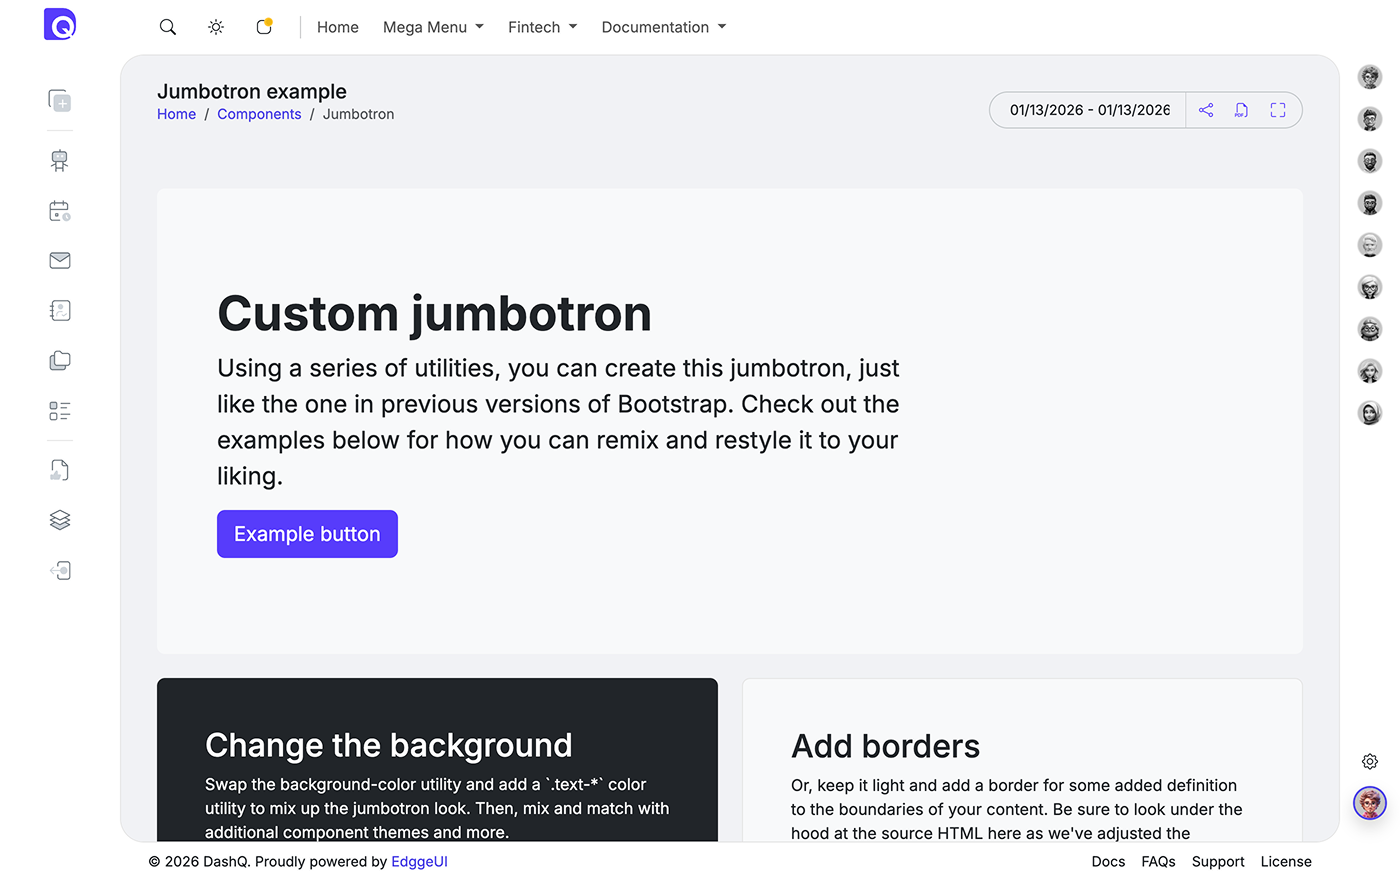Open the EdggeUI footer link
This screenshot has width=1400, height=880.
[x=419, y=862]
